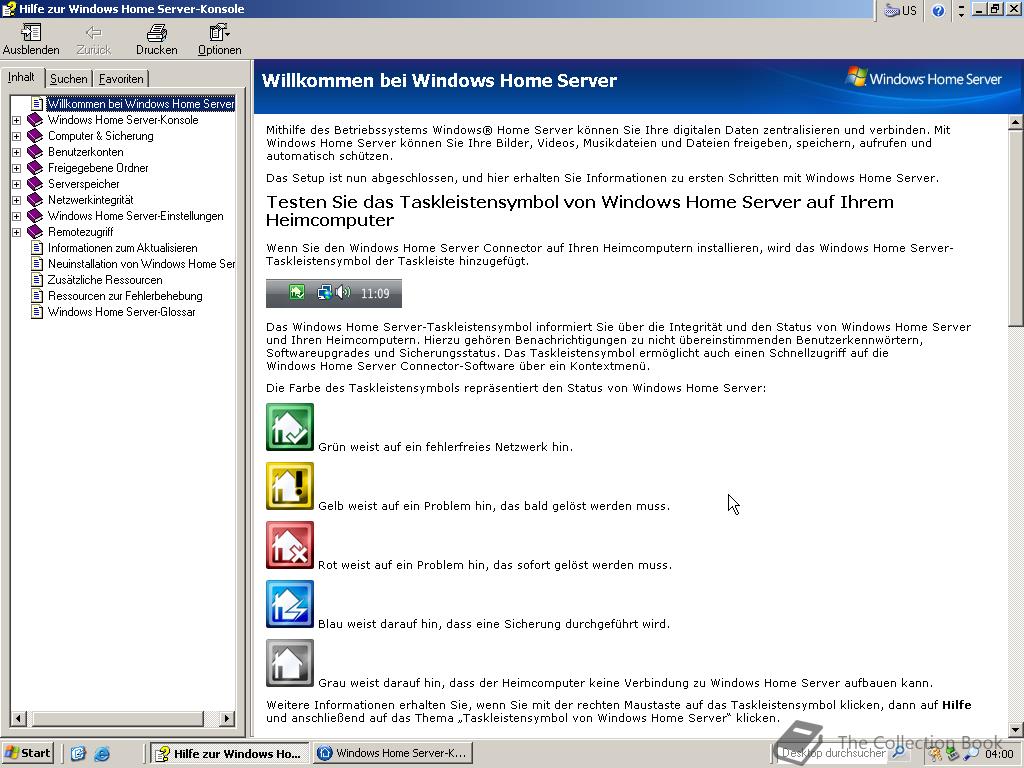Click the green network-healthy status icon

290,427
